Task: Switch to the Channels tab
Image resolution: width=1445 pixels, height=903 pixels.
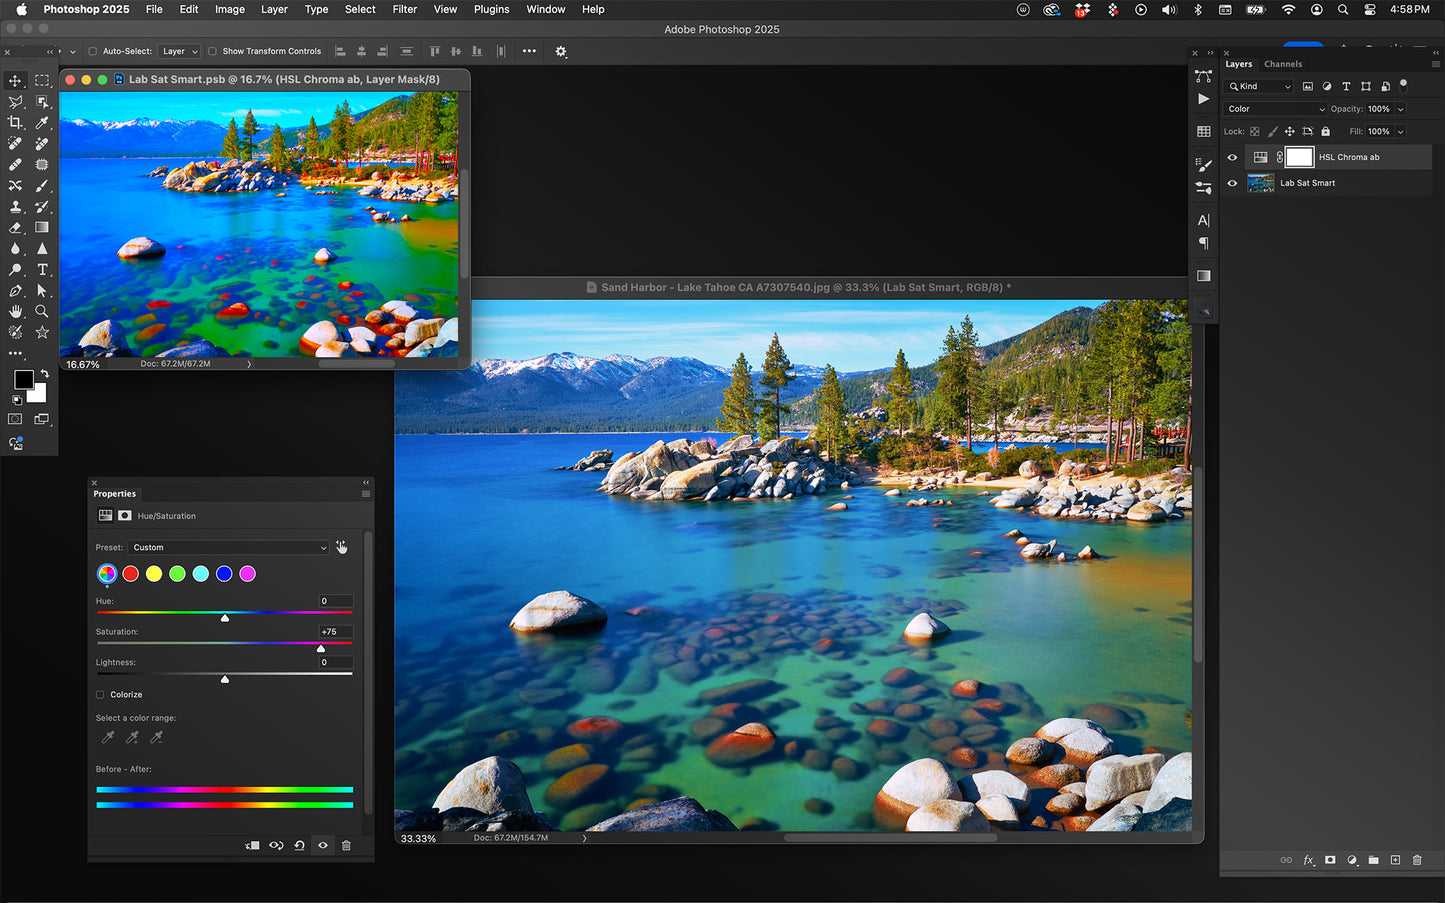Action: pos(1283,64)
